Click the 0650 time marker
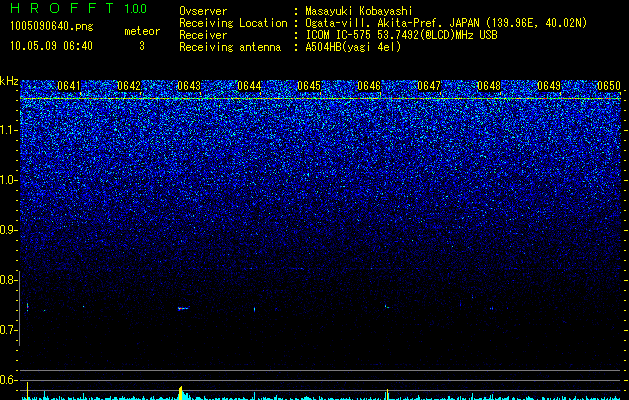This screenshot has width=629, height=400. tap(609, 86)
